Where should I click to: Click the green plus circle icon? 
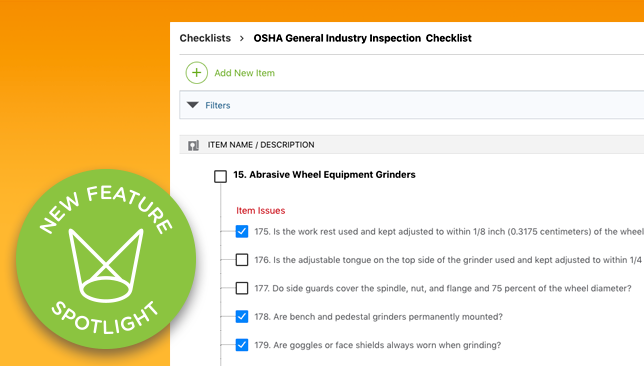[196, 73]
